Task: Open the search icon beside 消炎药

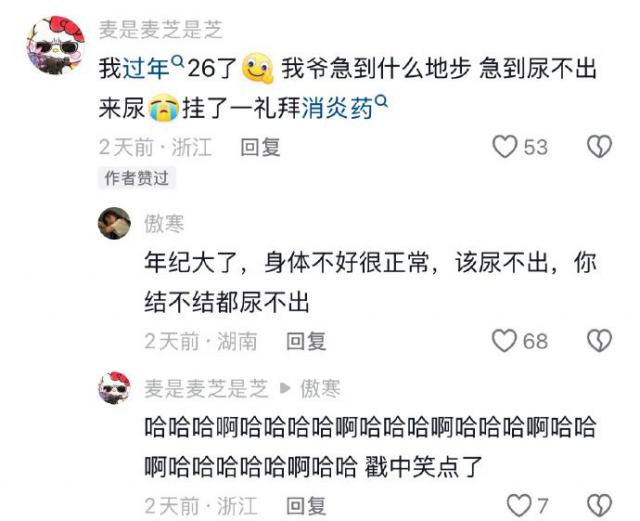Action: click(380, 101)
